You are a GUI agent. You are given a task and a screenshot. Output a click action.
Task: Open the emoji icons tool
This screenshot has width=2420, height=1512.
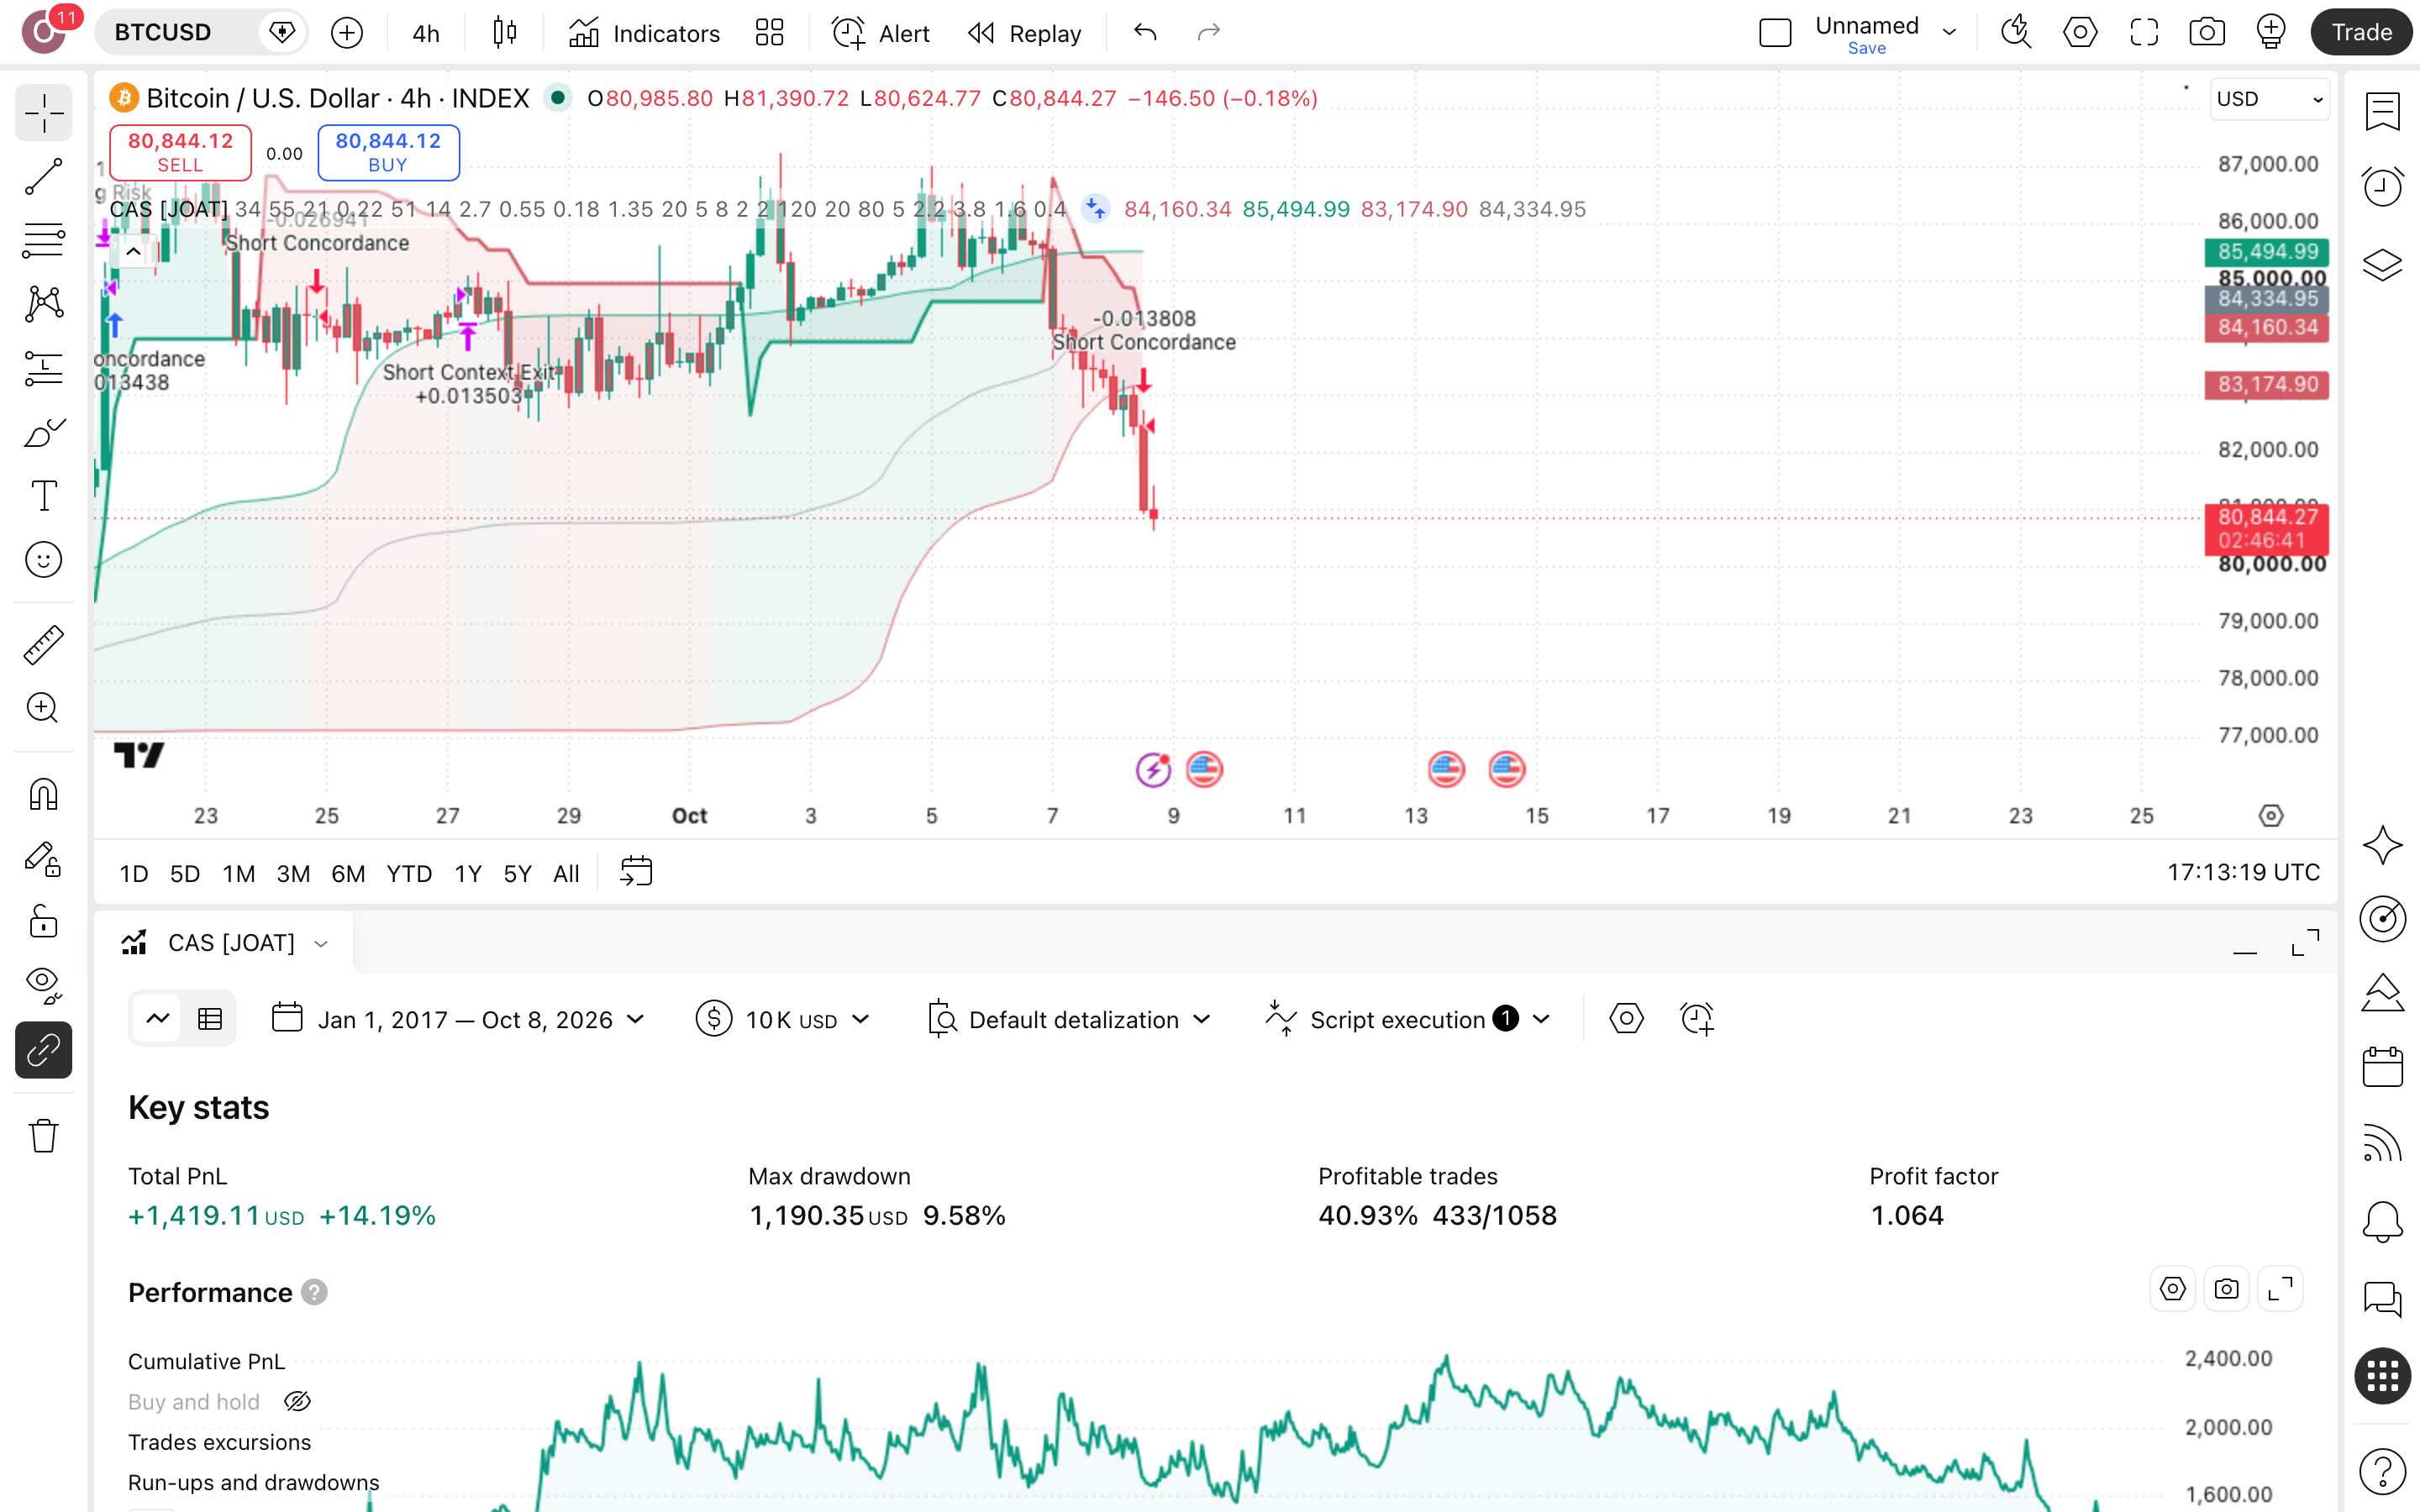(43, 560)
